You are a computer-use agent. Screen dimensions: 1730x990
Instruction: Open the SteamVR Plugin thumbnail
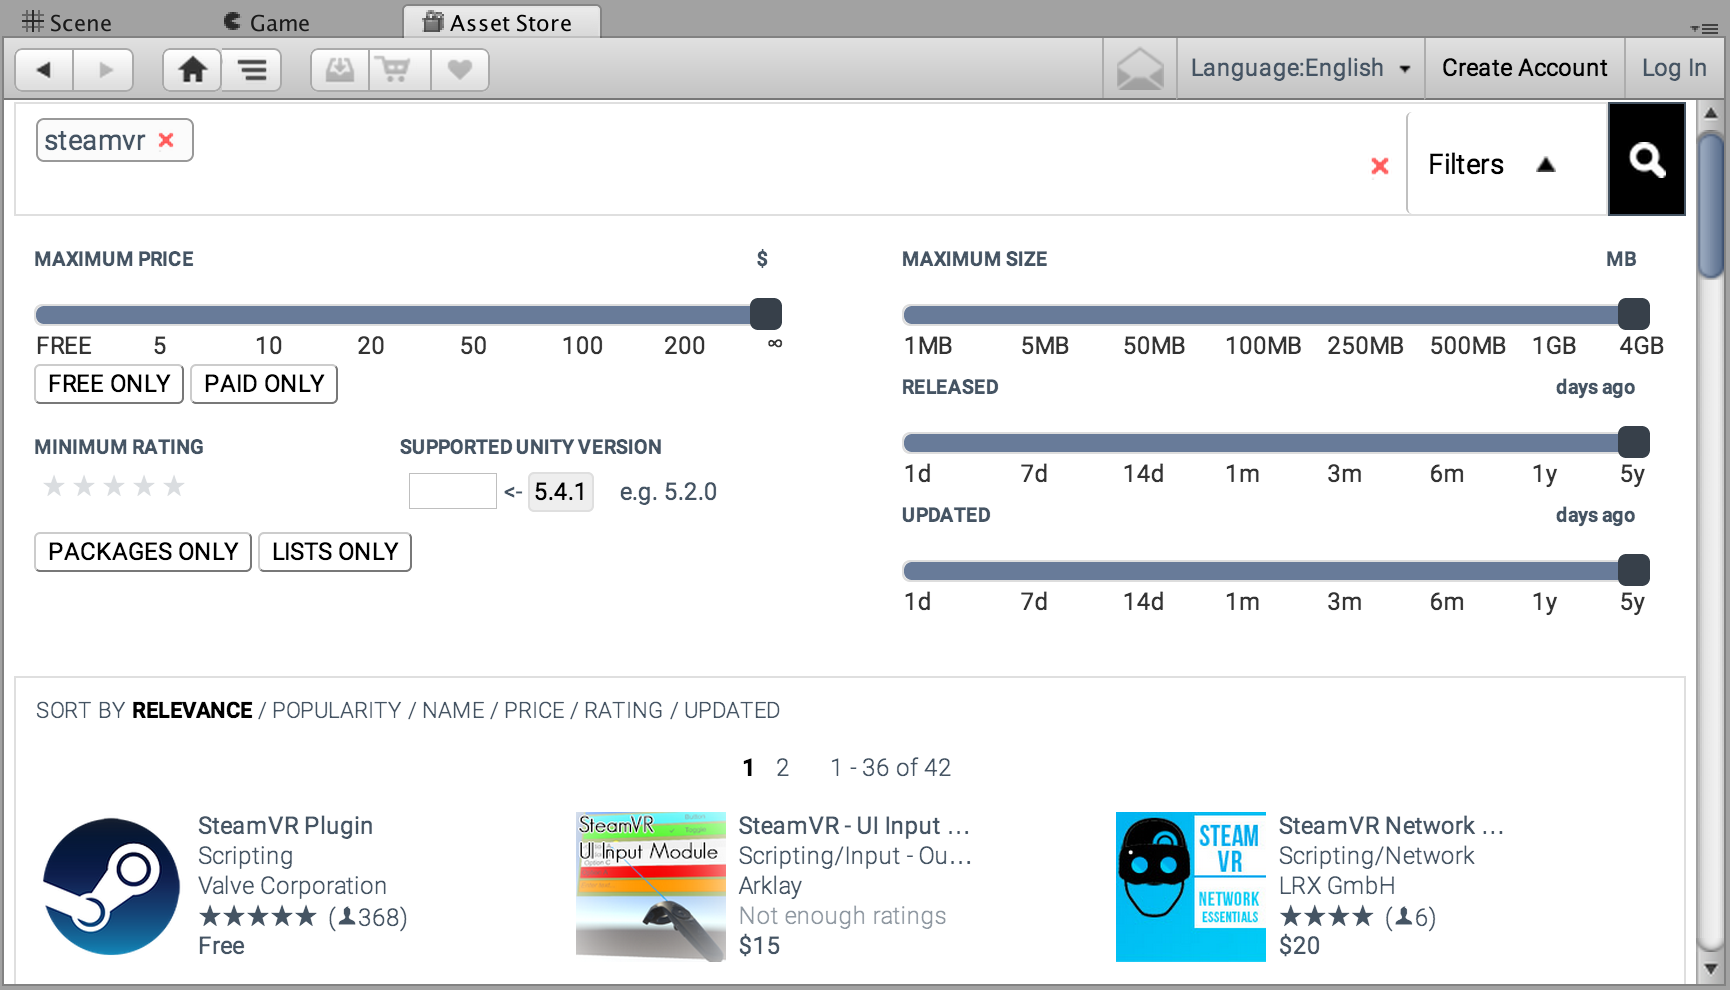(x=111, y=887)
